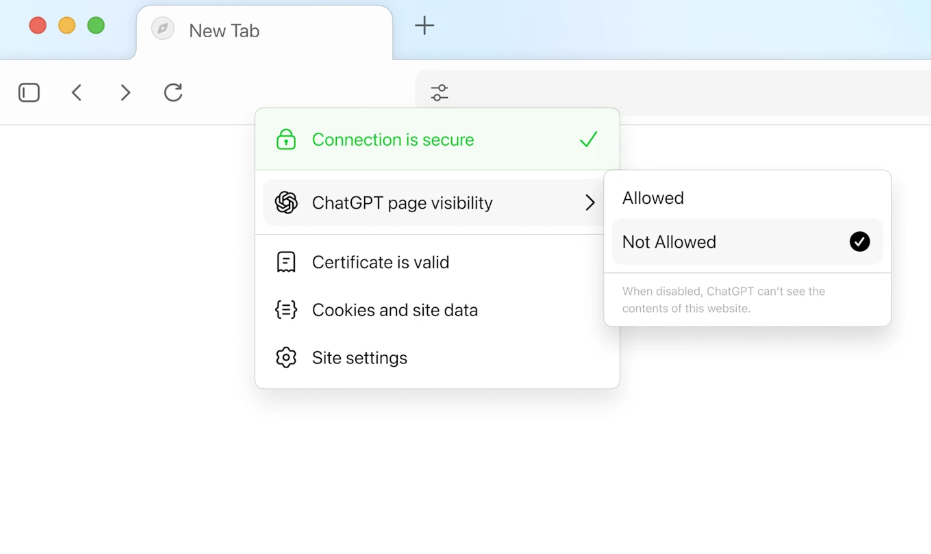Click the back navigation arrow
931x554 pixels.
(77, 93)
